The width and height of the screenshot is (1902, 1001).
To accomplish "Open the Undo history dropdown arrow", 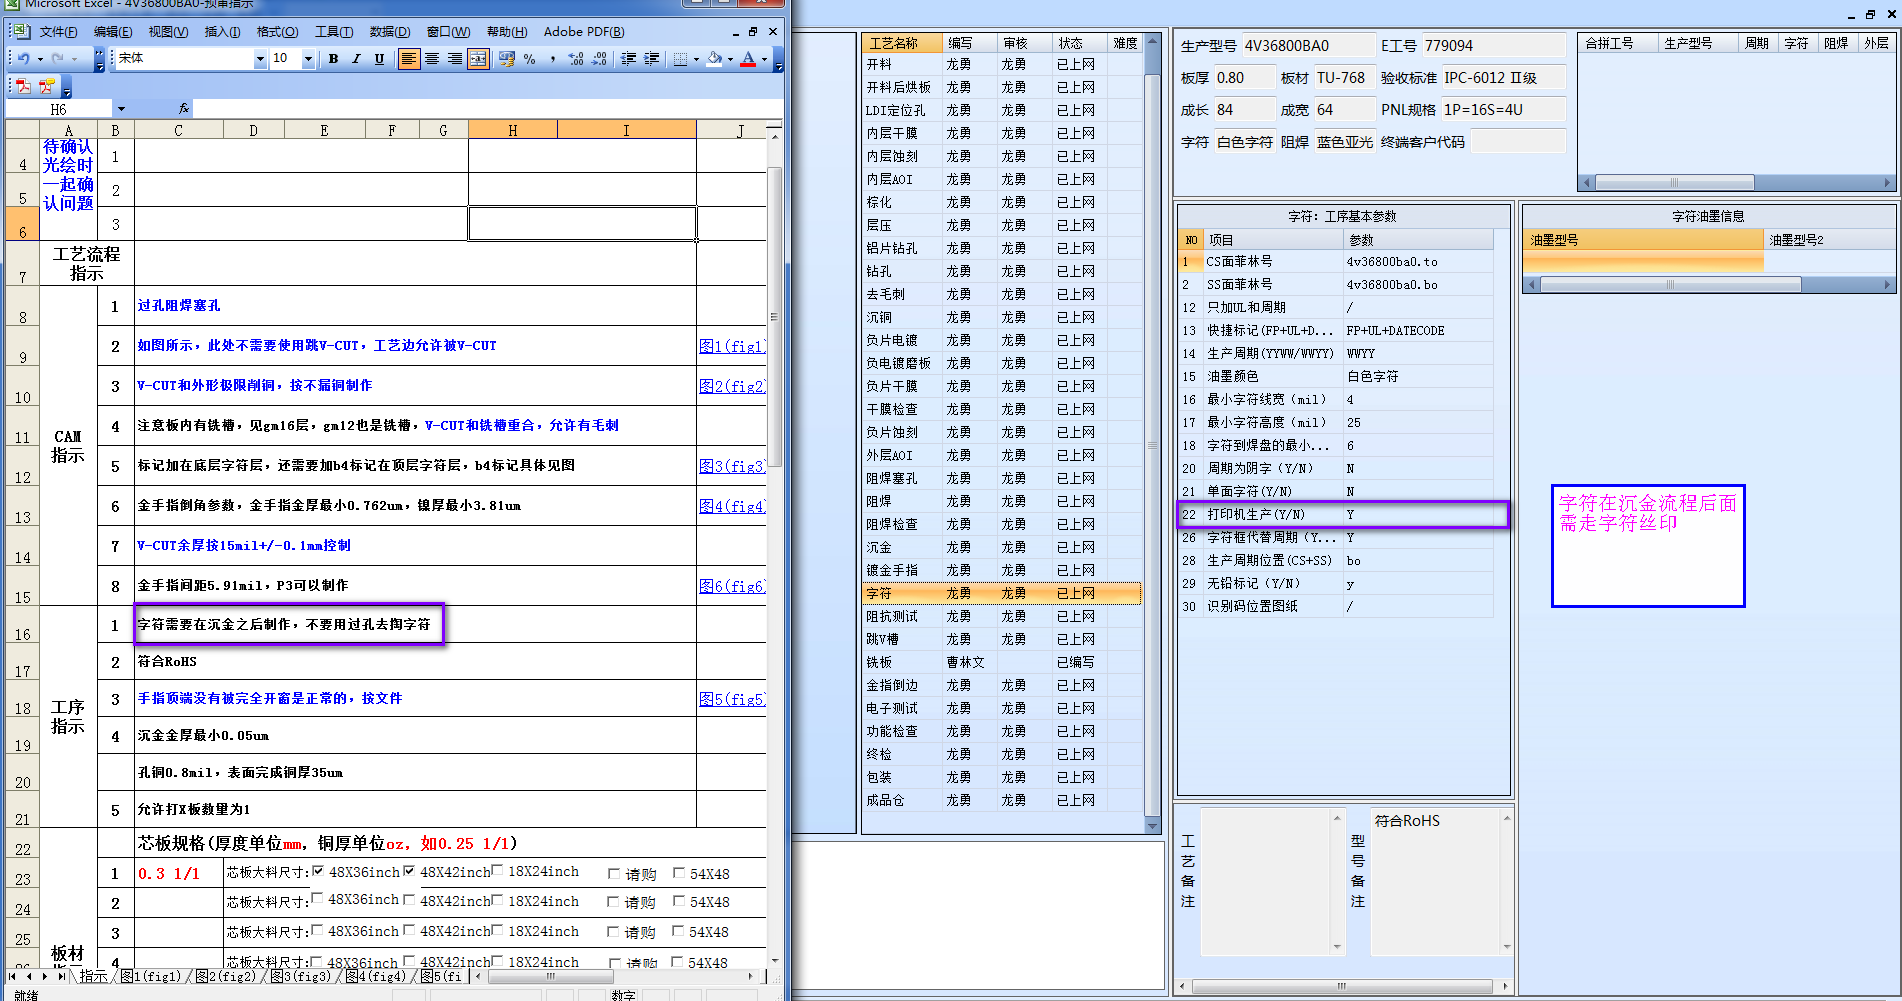I will [x=40, y=59].
